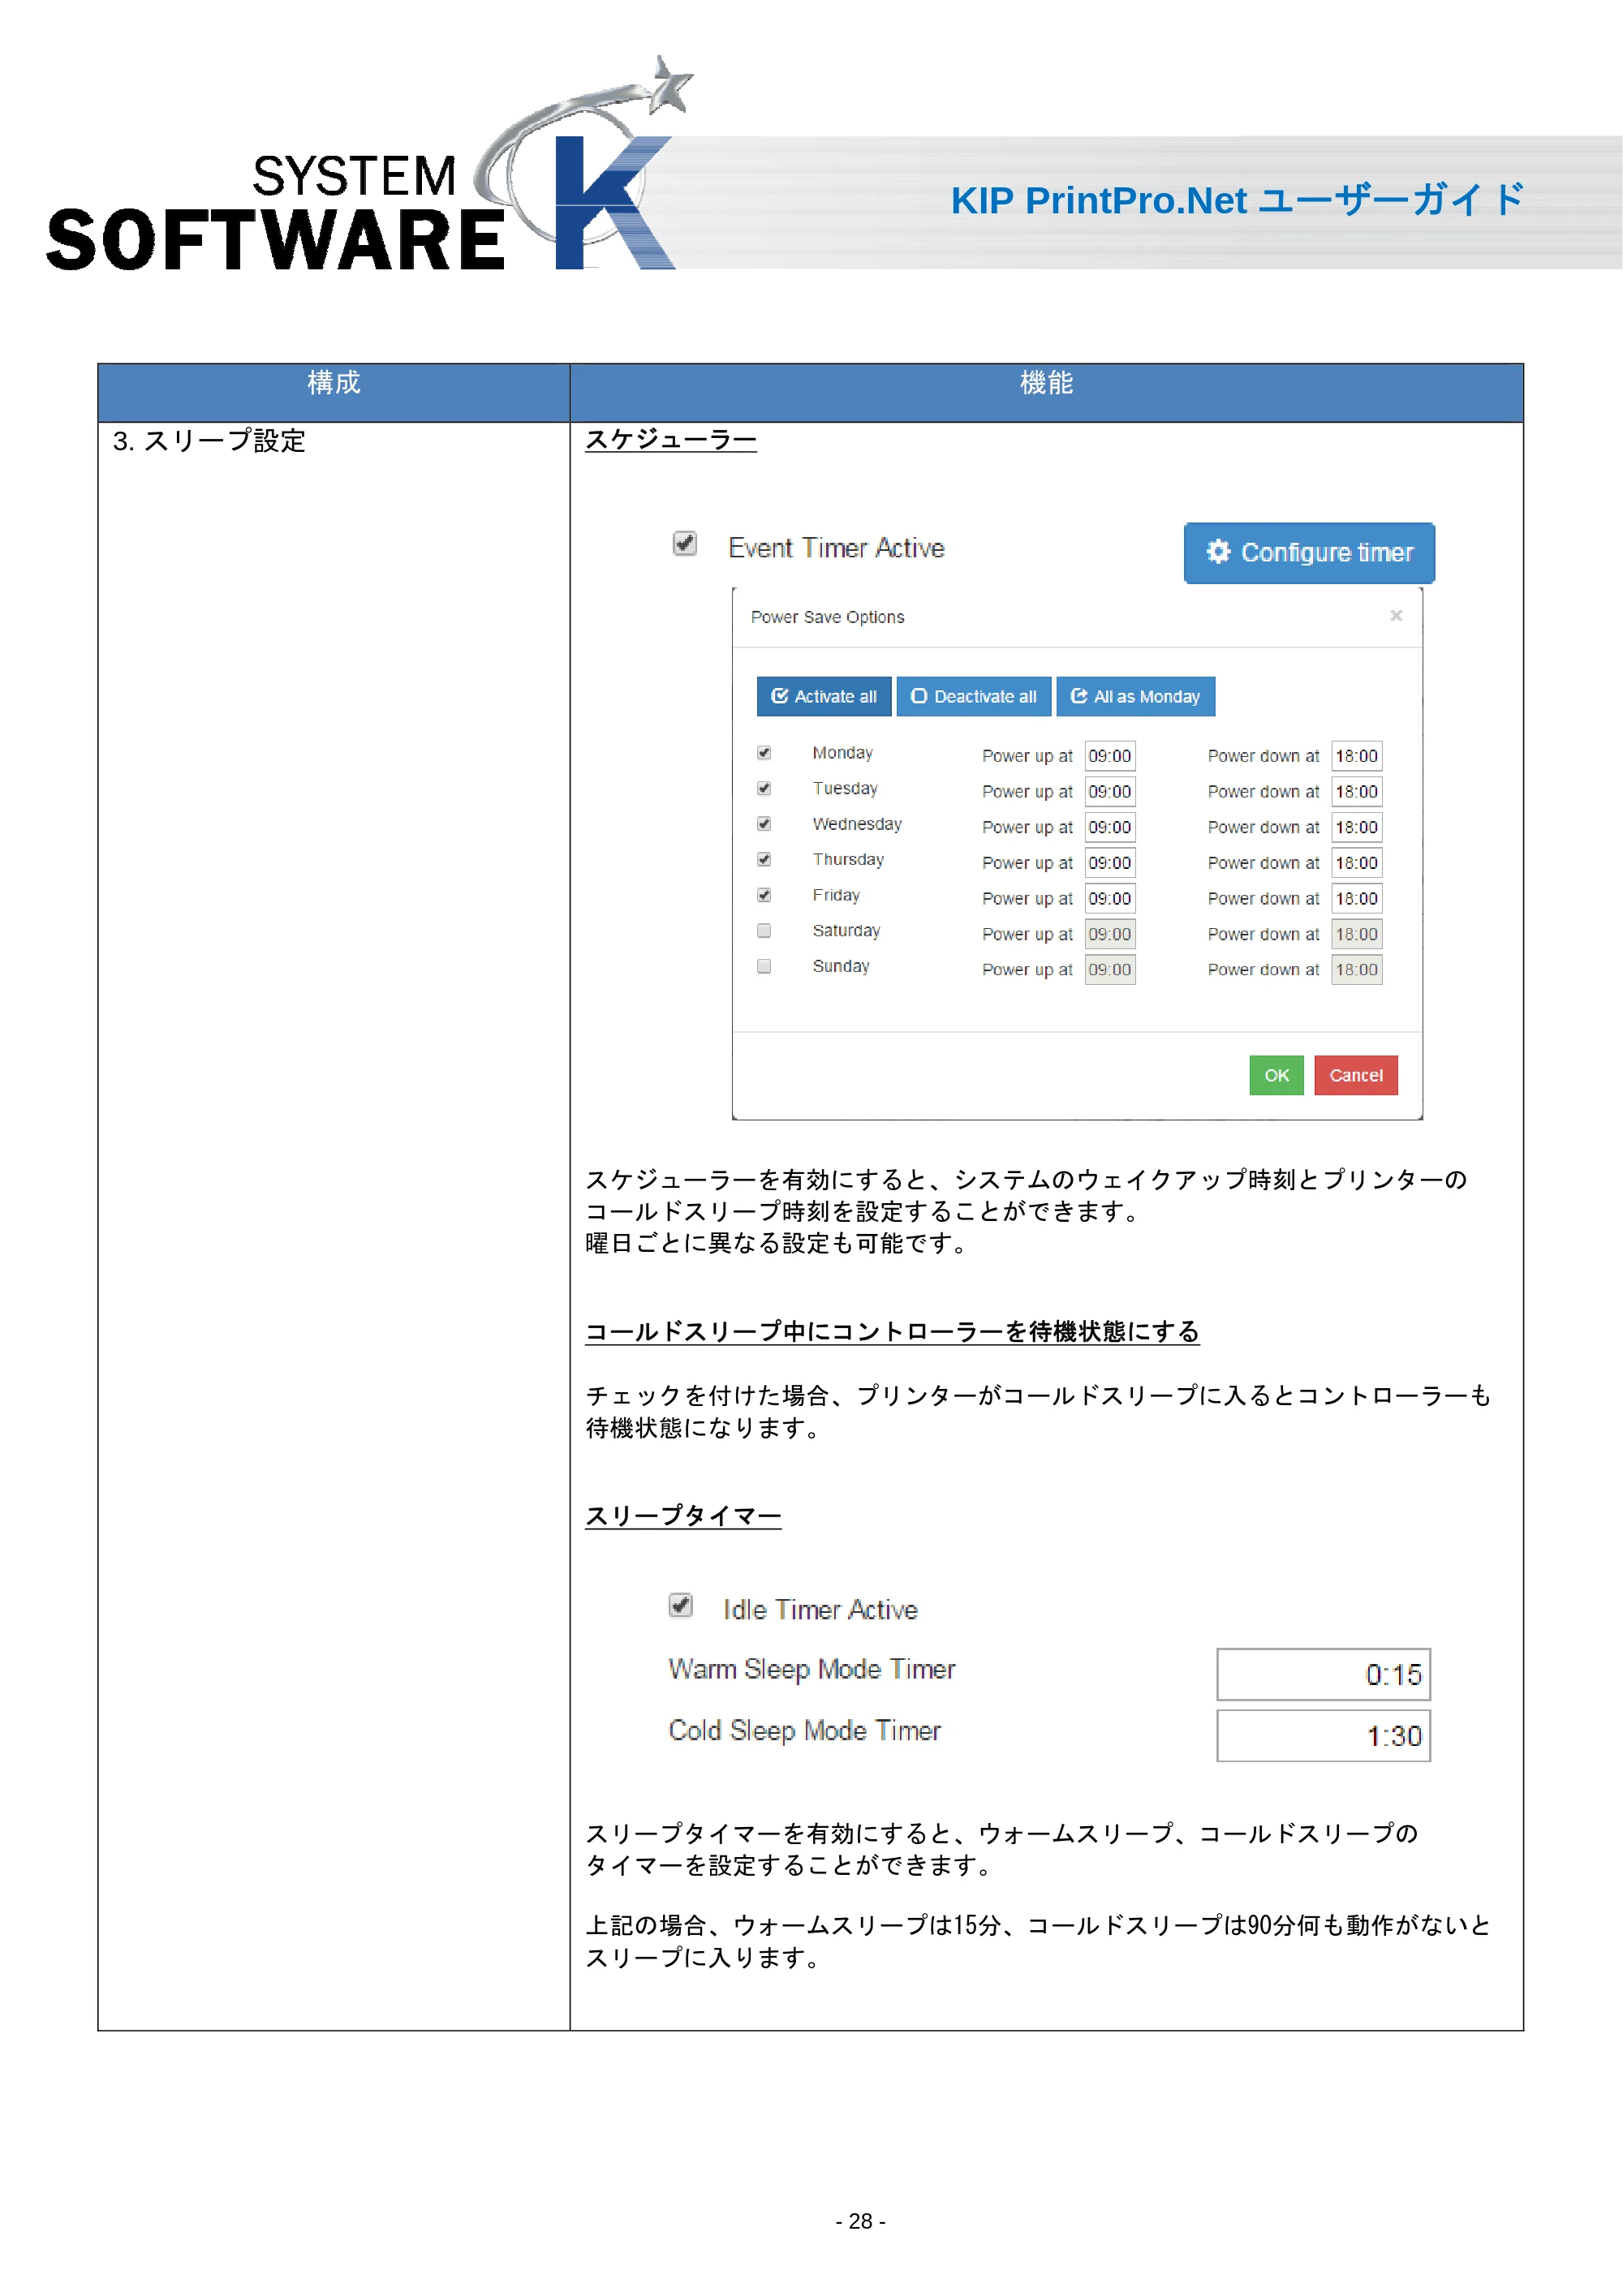The width and height of the screenshot is (1623, 2296).
Task: Uncheck the Tuesday checkbox
Action: click(764, 788)
